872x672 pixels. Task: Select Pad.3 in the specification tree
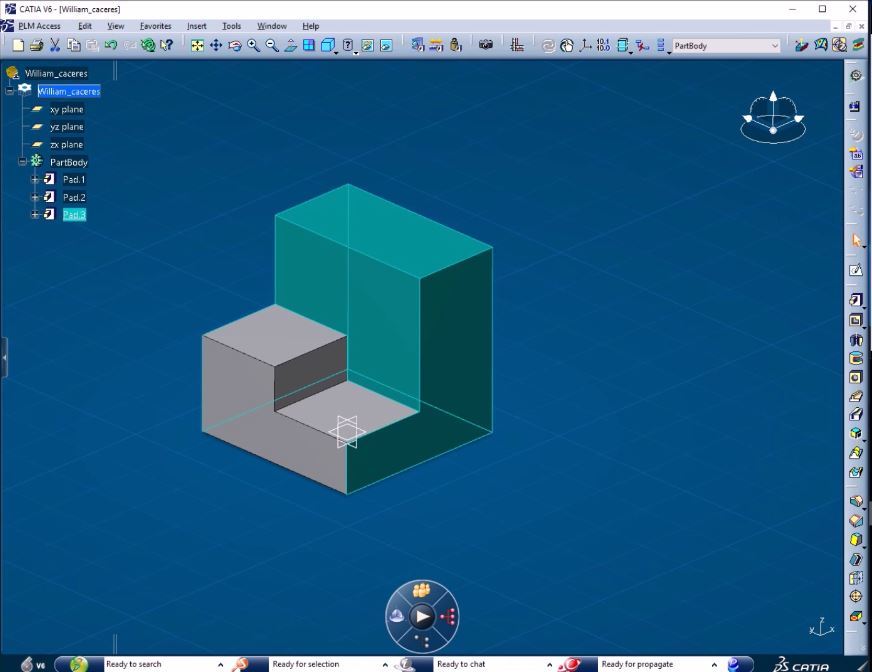coord(74,215)
